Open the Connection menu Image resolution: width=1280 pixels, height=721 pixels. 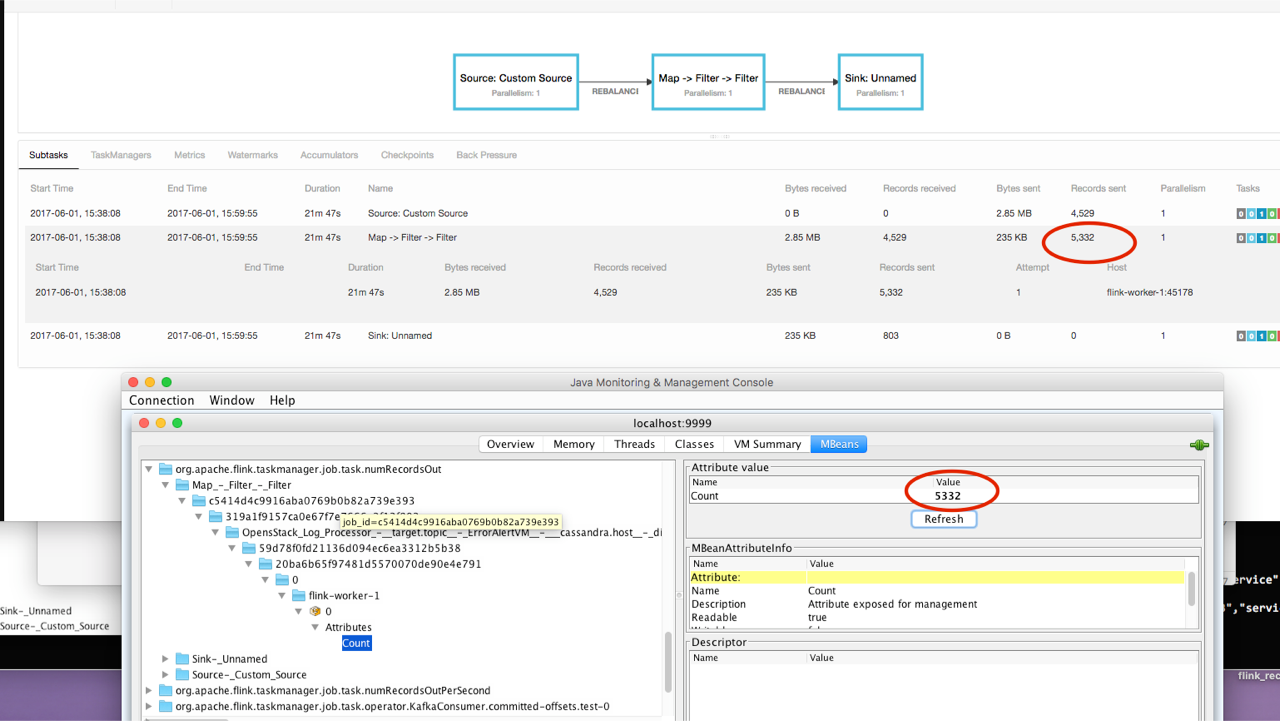click(161, 400)
